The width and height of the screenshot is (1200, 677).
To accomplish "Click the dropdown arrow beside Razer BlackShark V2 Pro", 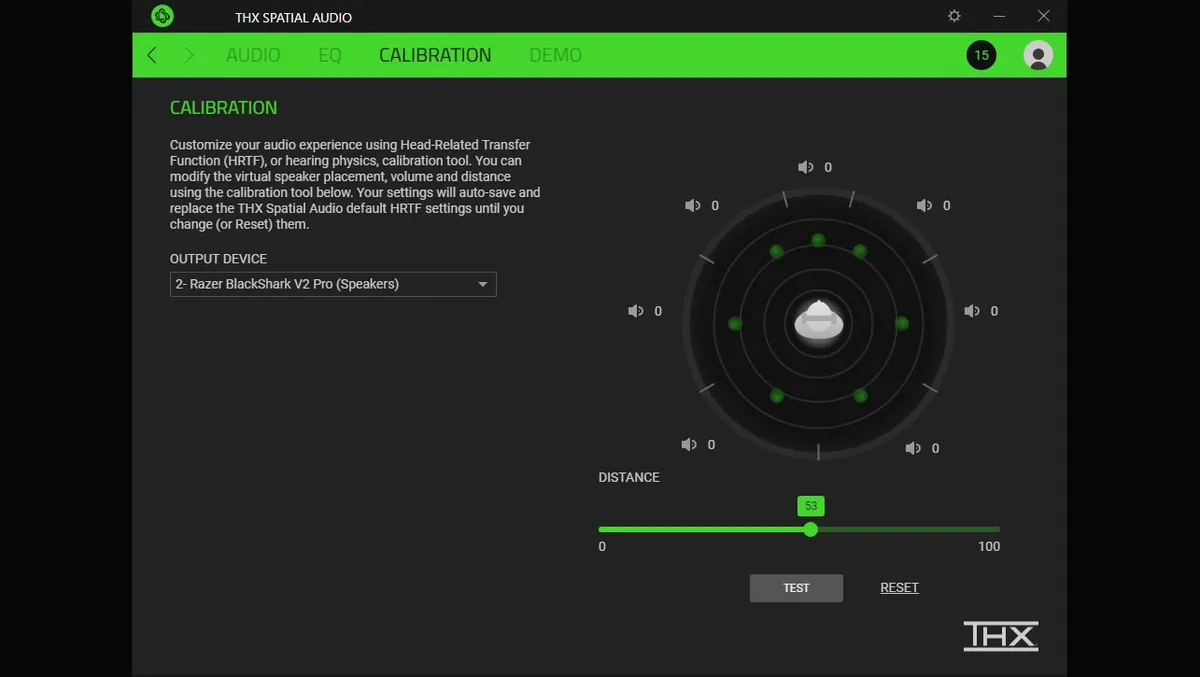I will point(483,284).
